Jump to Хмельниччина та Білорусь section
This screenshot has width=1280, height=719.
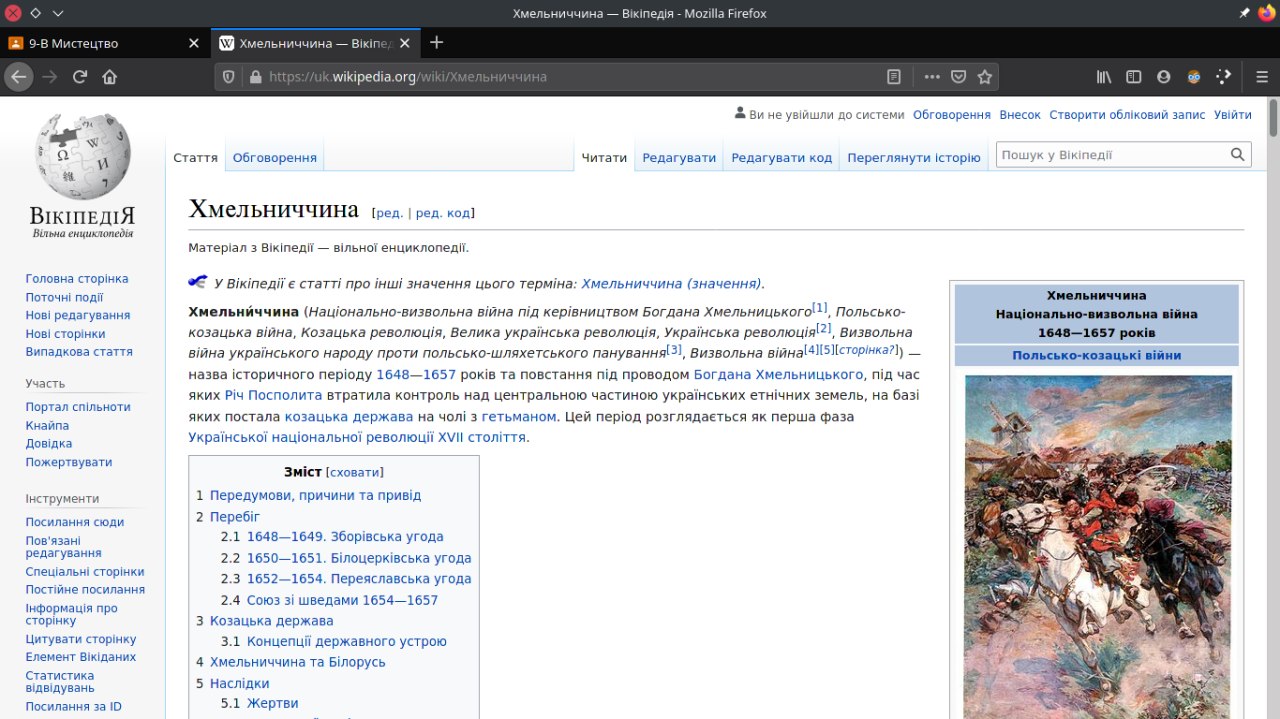click(x=297, y=662)
